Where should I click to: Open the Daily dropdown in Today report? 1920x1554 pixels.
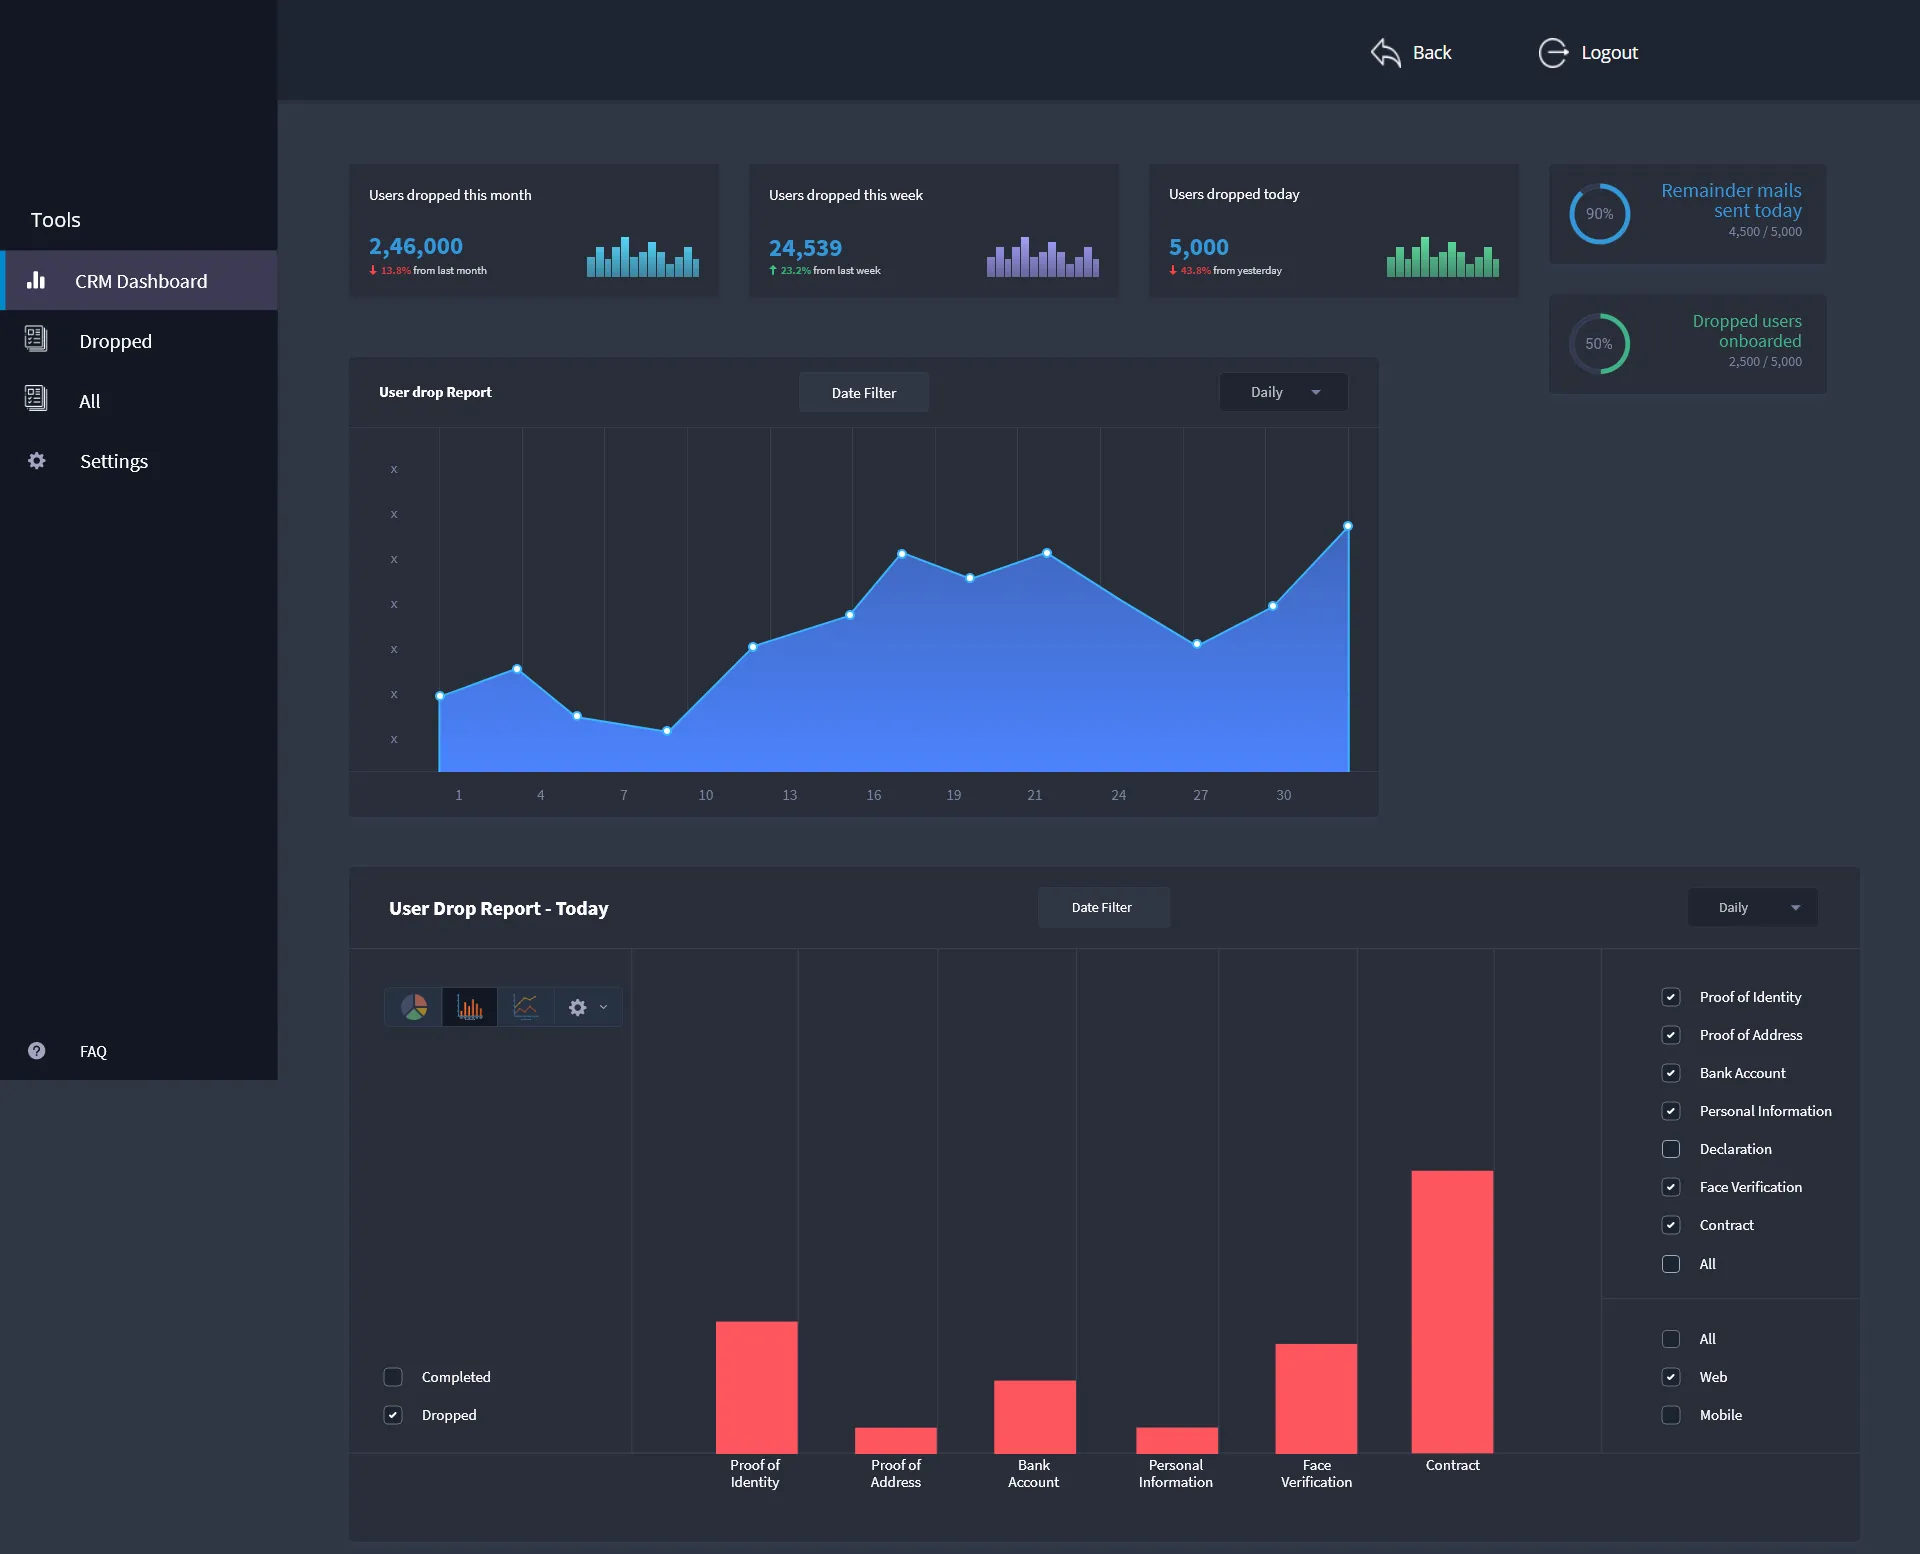point(1752,908)
